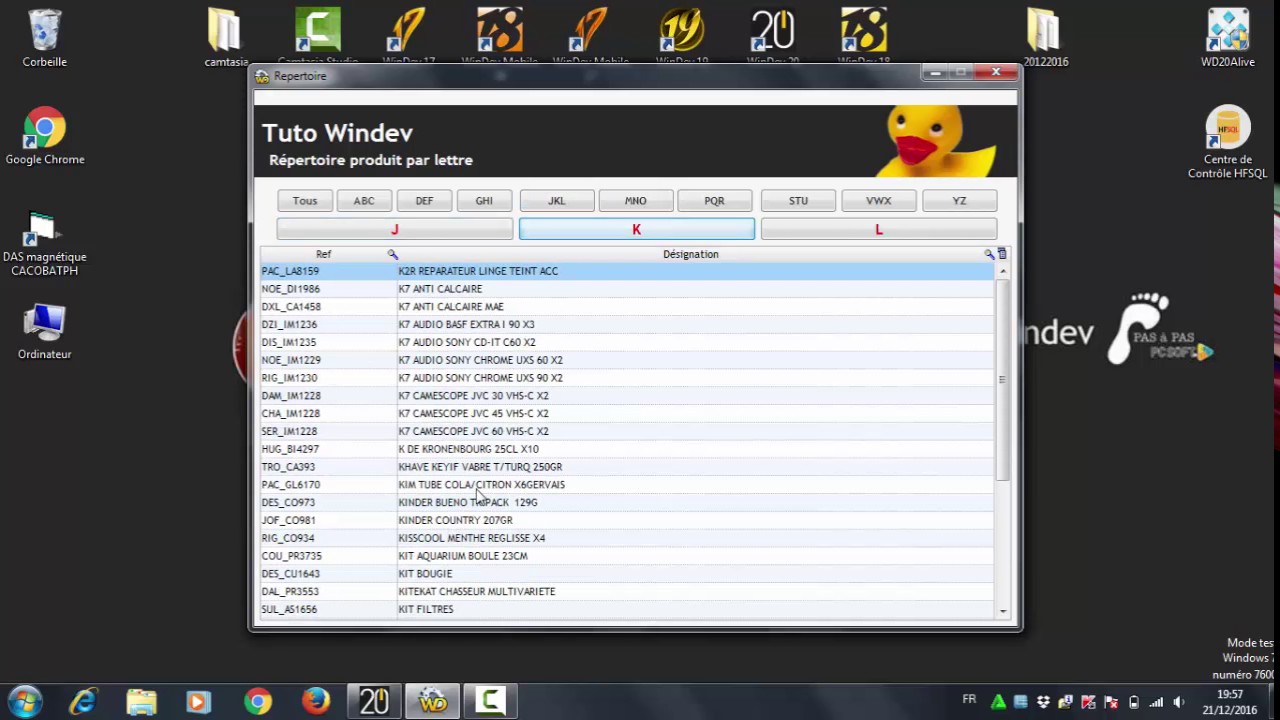Screen dimensions: 1280x720
Task: Click the table scrollbar down arrow
Action: coord(1002,611)
